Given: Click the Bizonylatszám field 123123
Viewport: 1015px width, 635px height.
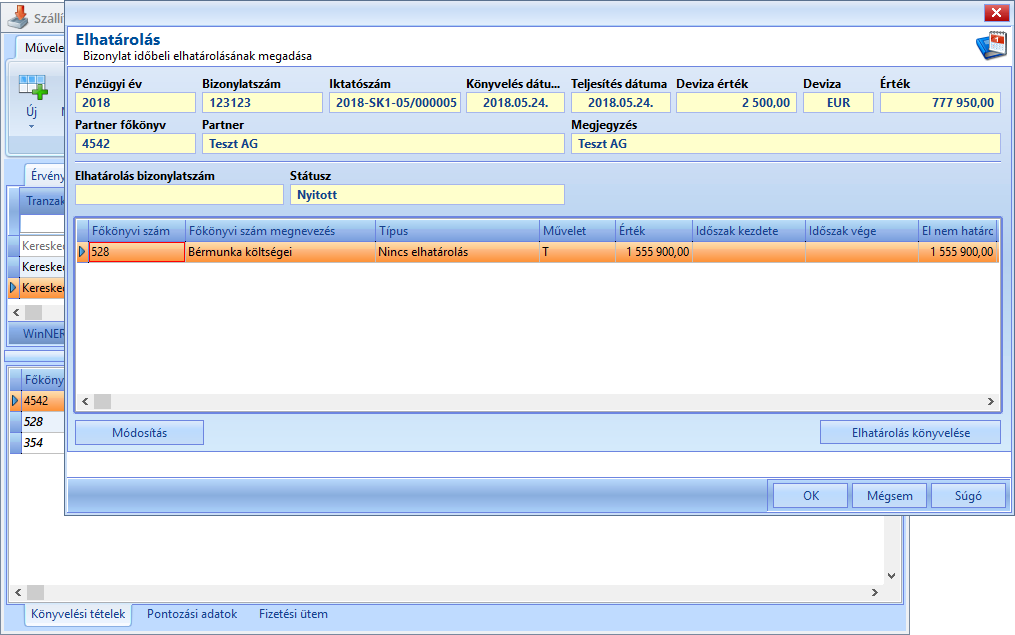Looking at the screenshot, I should click(262, 102).
